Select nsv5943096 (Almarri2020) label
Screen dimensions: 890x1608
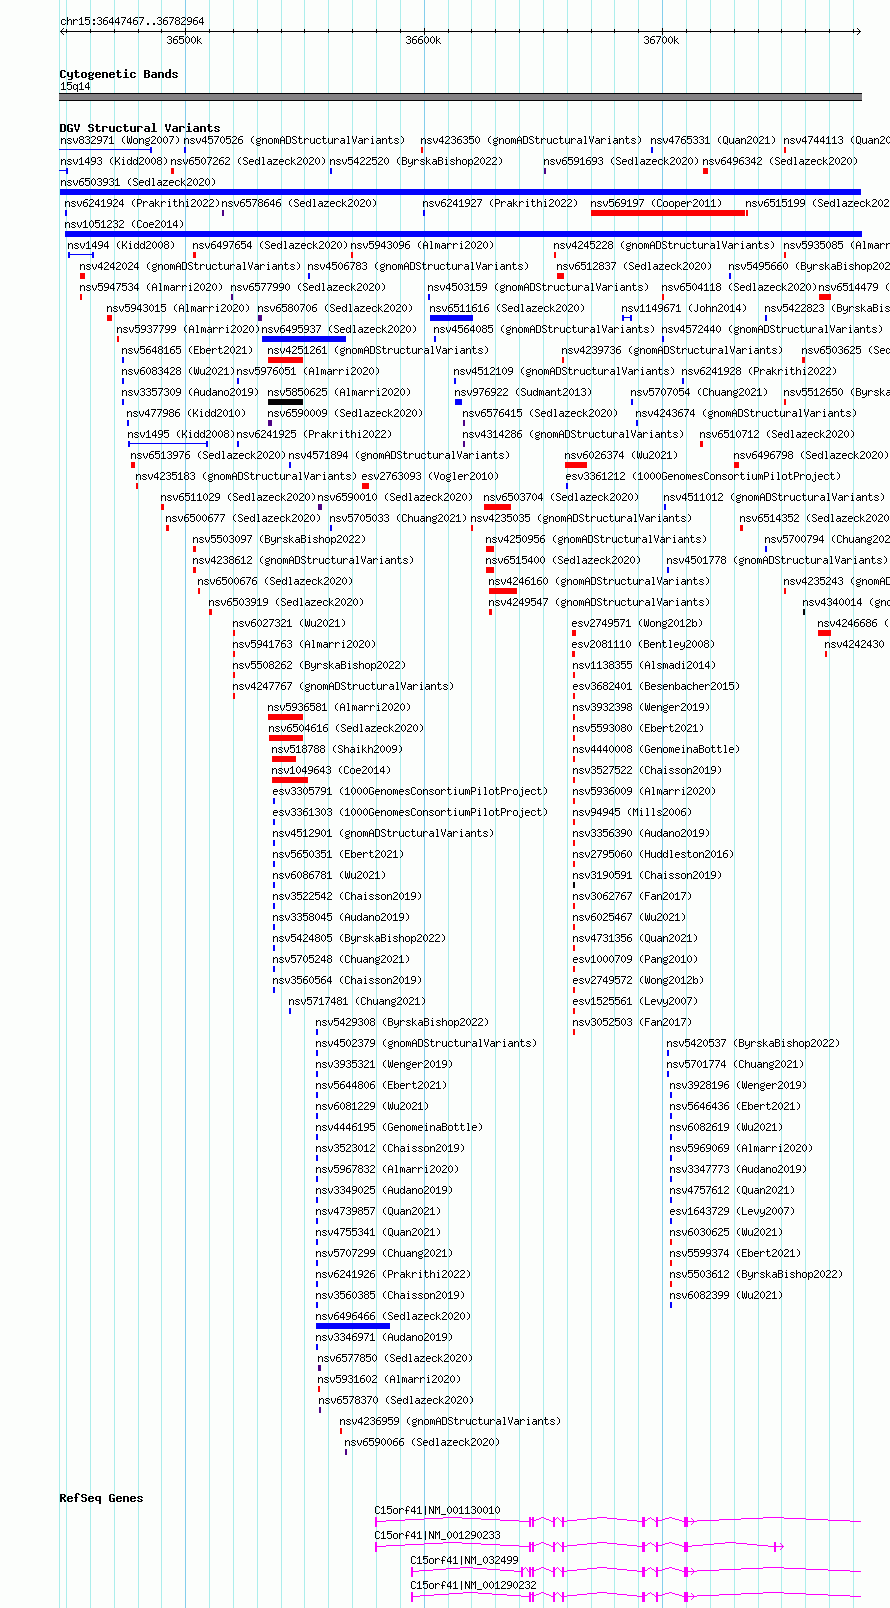pos(422,245)
